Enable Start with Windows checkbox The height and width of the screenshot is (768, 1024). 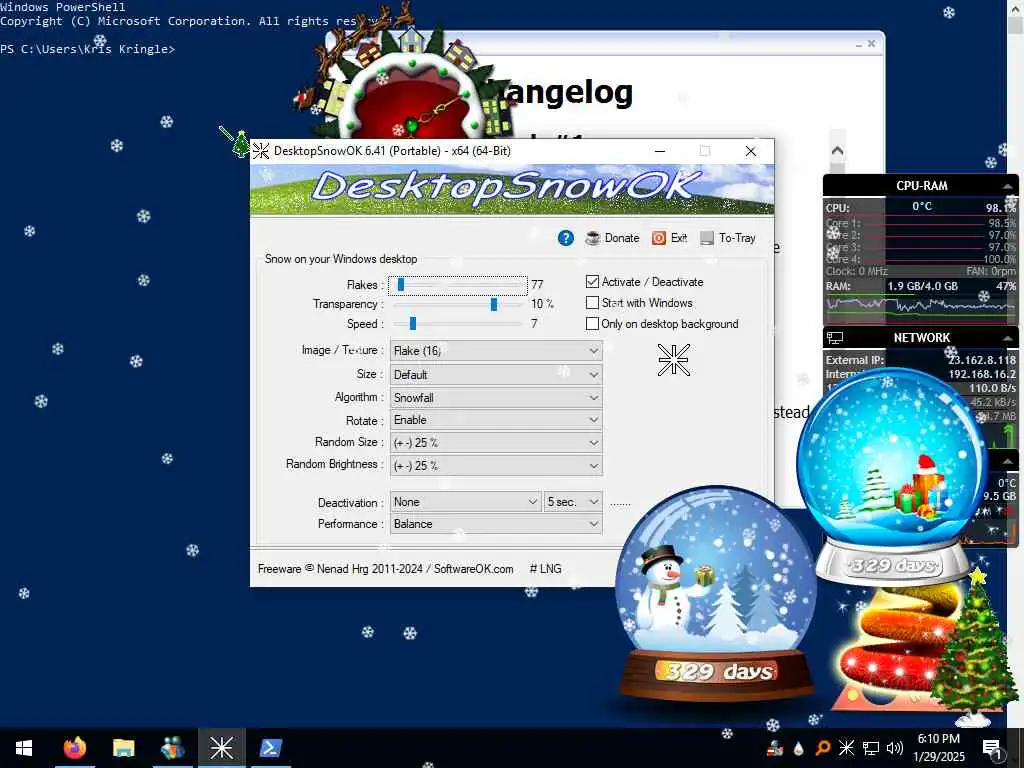592,302
